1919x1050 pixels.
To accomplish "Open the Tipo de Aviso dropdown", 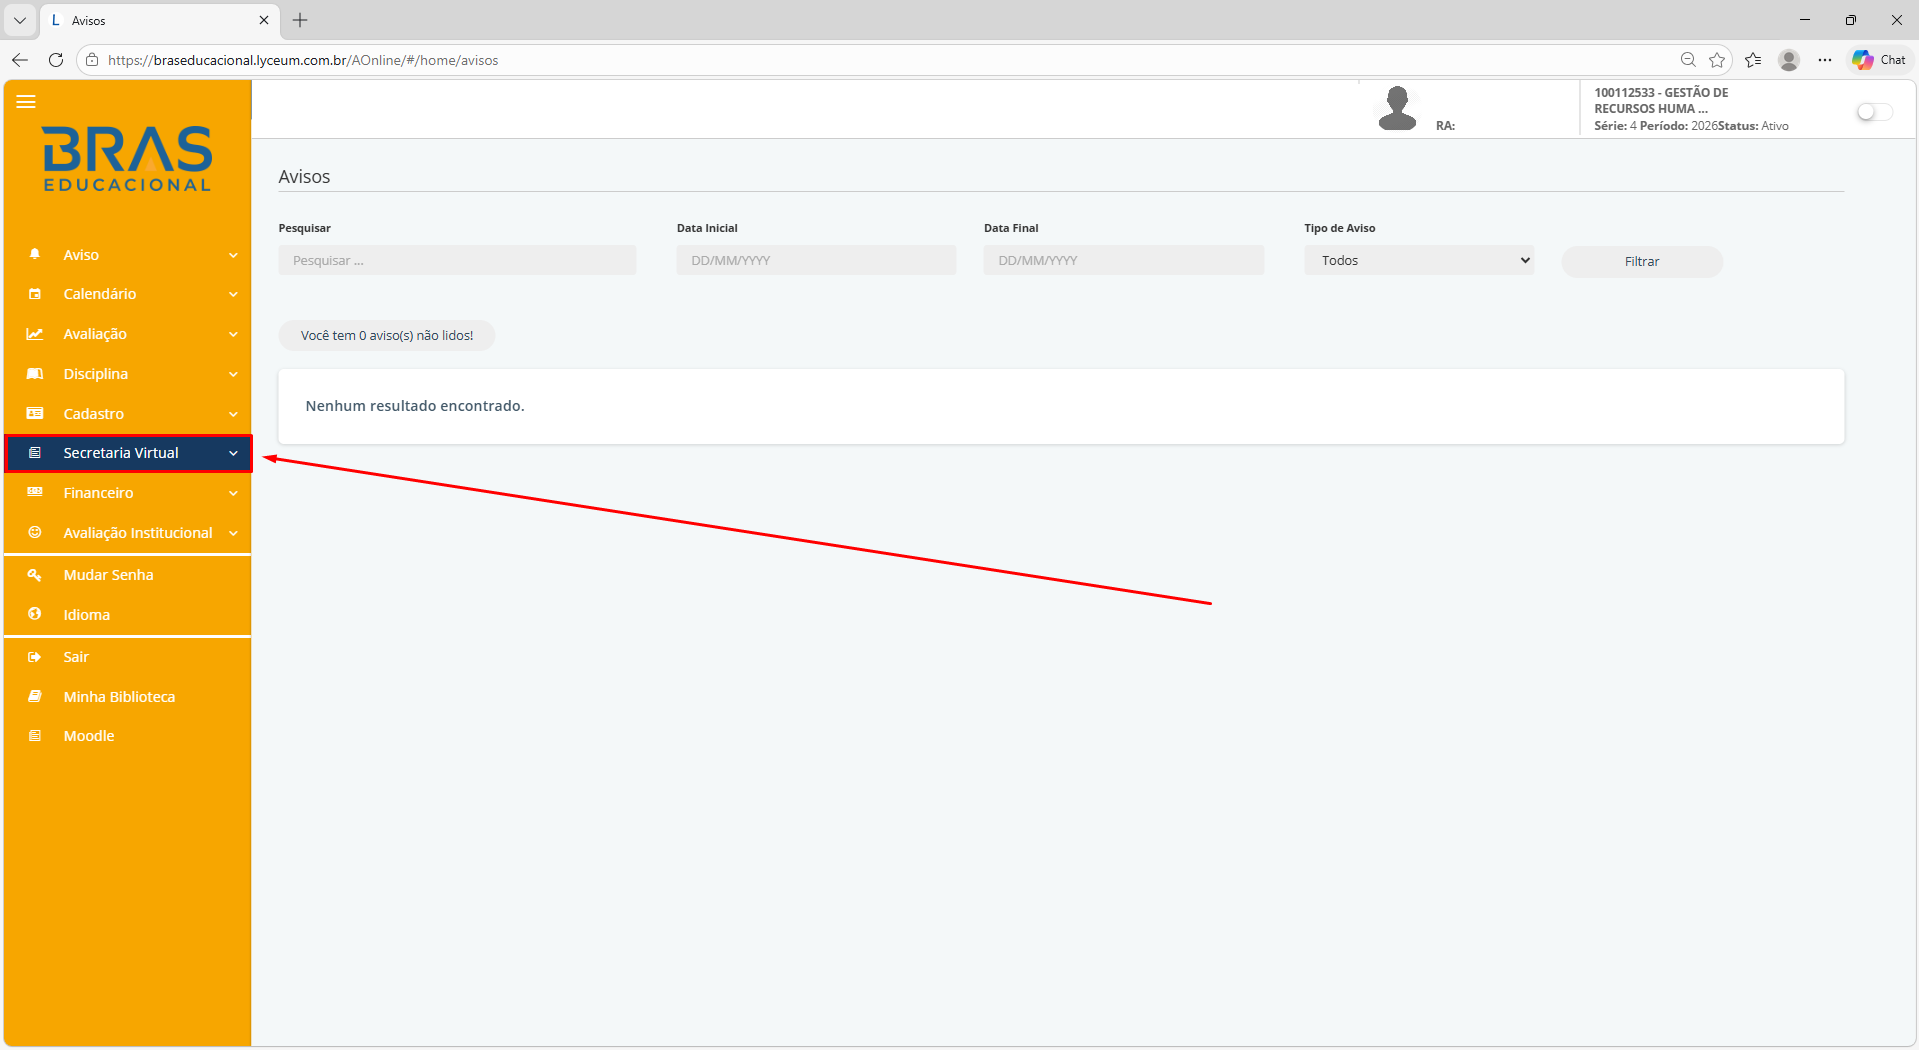I will [x=1418, y=261].
